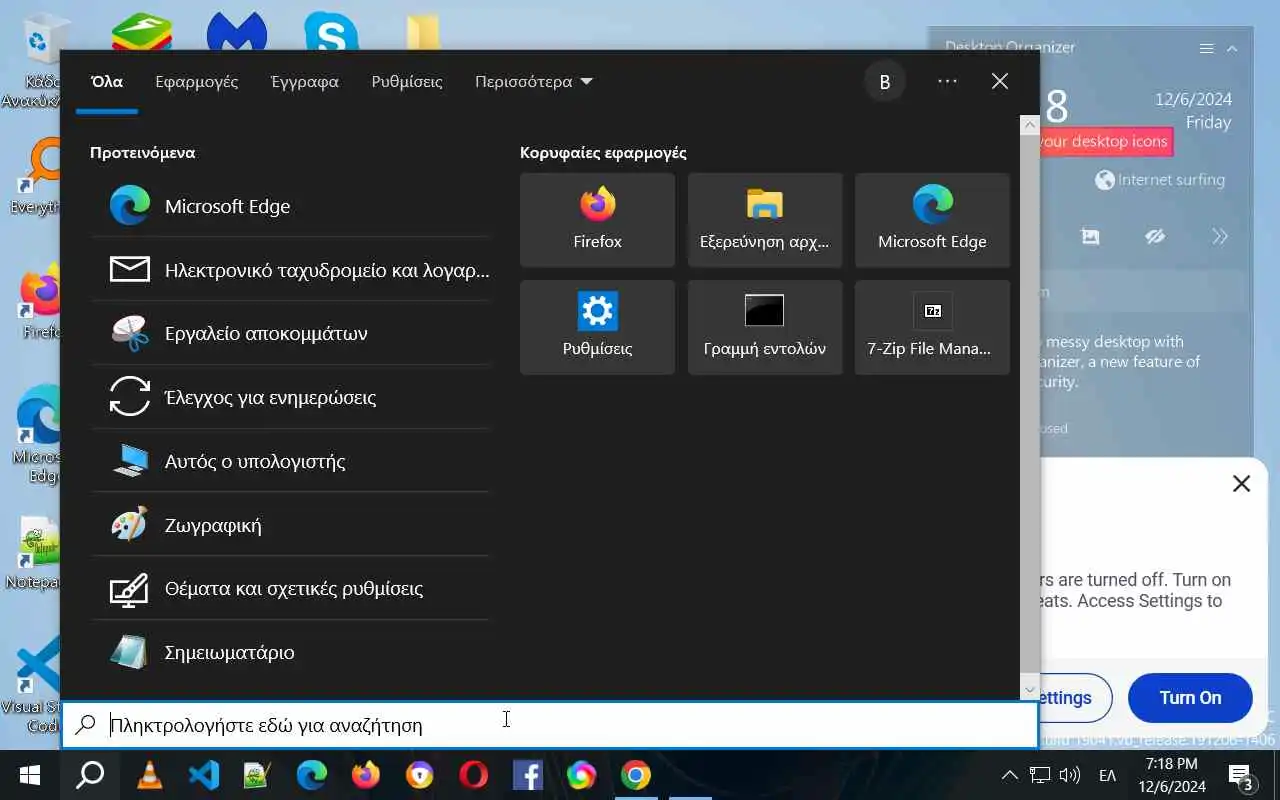Open the Desktop Organizer hamburger menu
Viewport: 1280px width, 800px height.
tap(1207, 48)
